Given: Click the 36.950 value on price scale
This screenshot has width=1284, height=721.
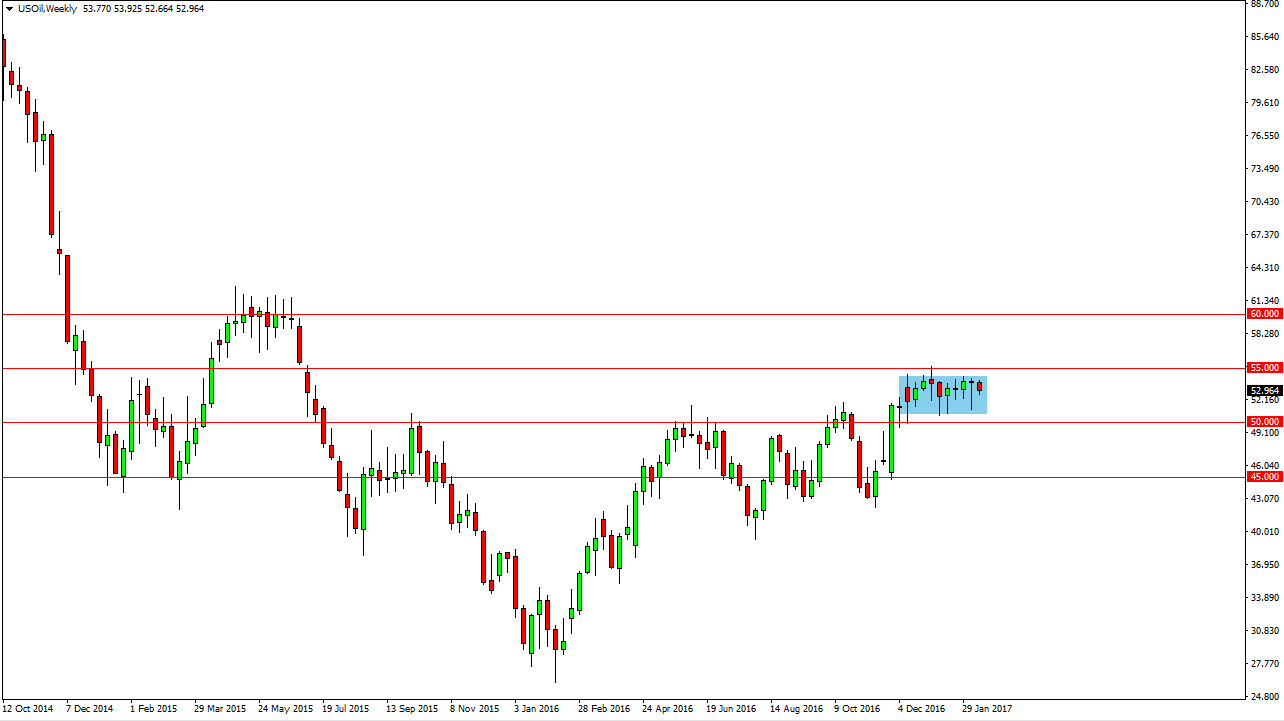Looking at the screenshot, I should [x=1264, y=565].
